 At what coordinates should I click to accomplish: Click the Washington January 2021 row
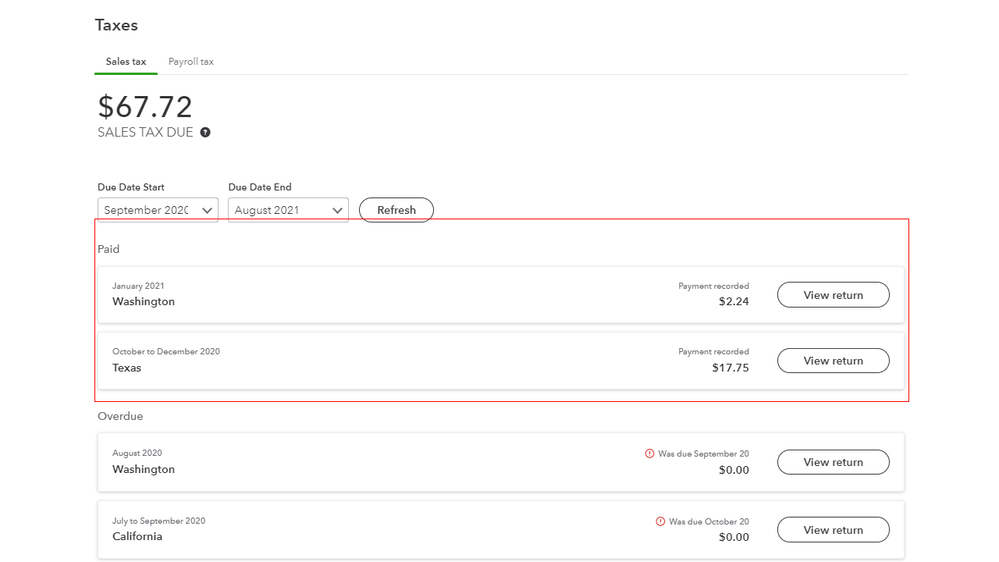tap(400, 295)
